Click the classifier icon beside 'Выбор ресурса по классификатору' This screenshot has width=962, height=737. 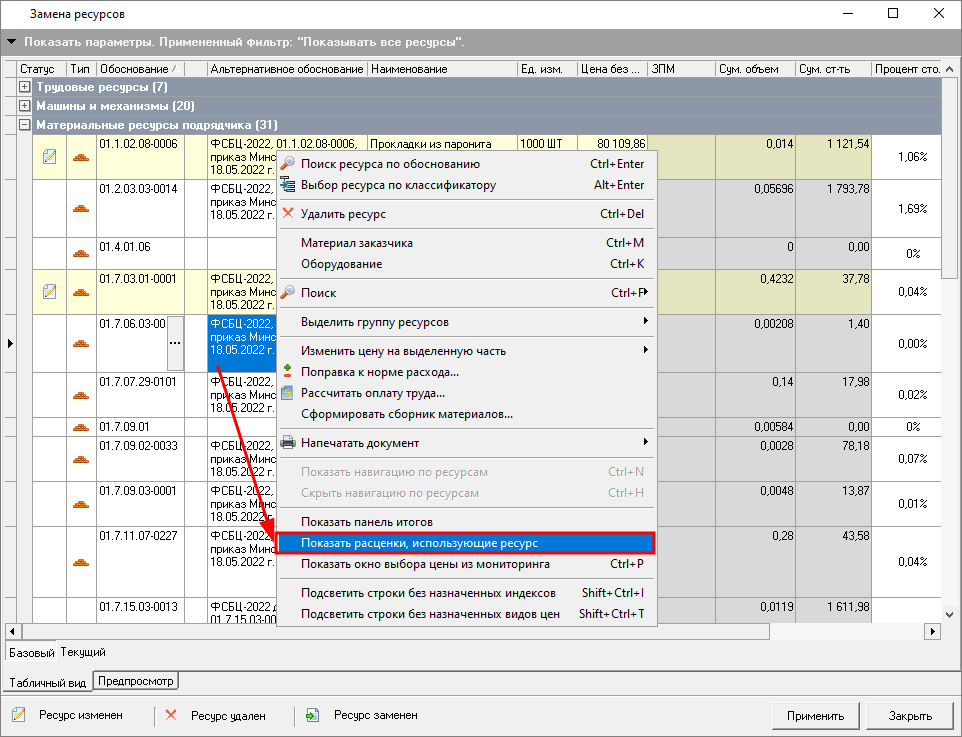pos(288,185)
